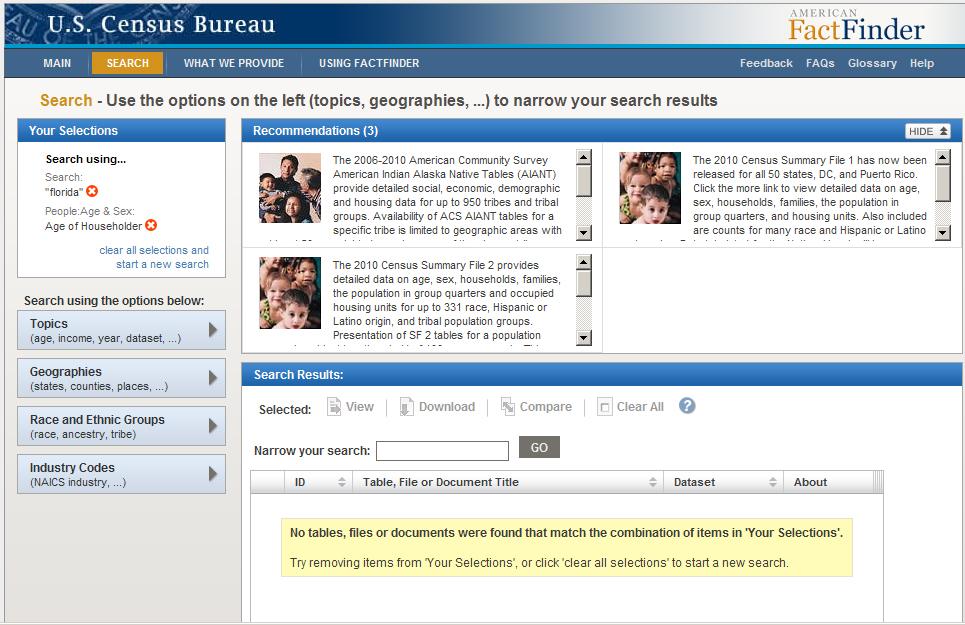Sort by Table, File or Document Title arrows
Screen dimensions: 965x625
653,482
